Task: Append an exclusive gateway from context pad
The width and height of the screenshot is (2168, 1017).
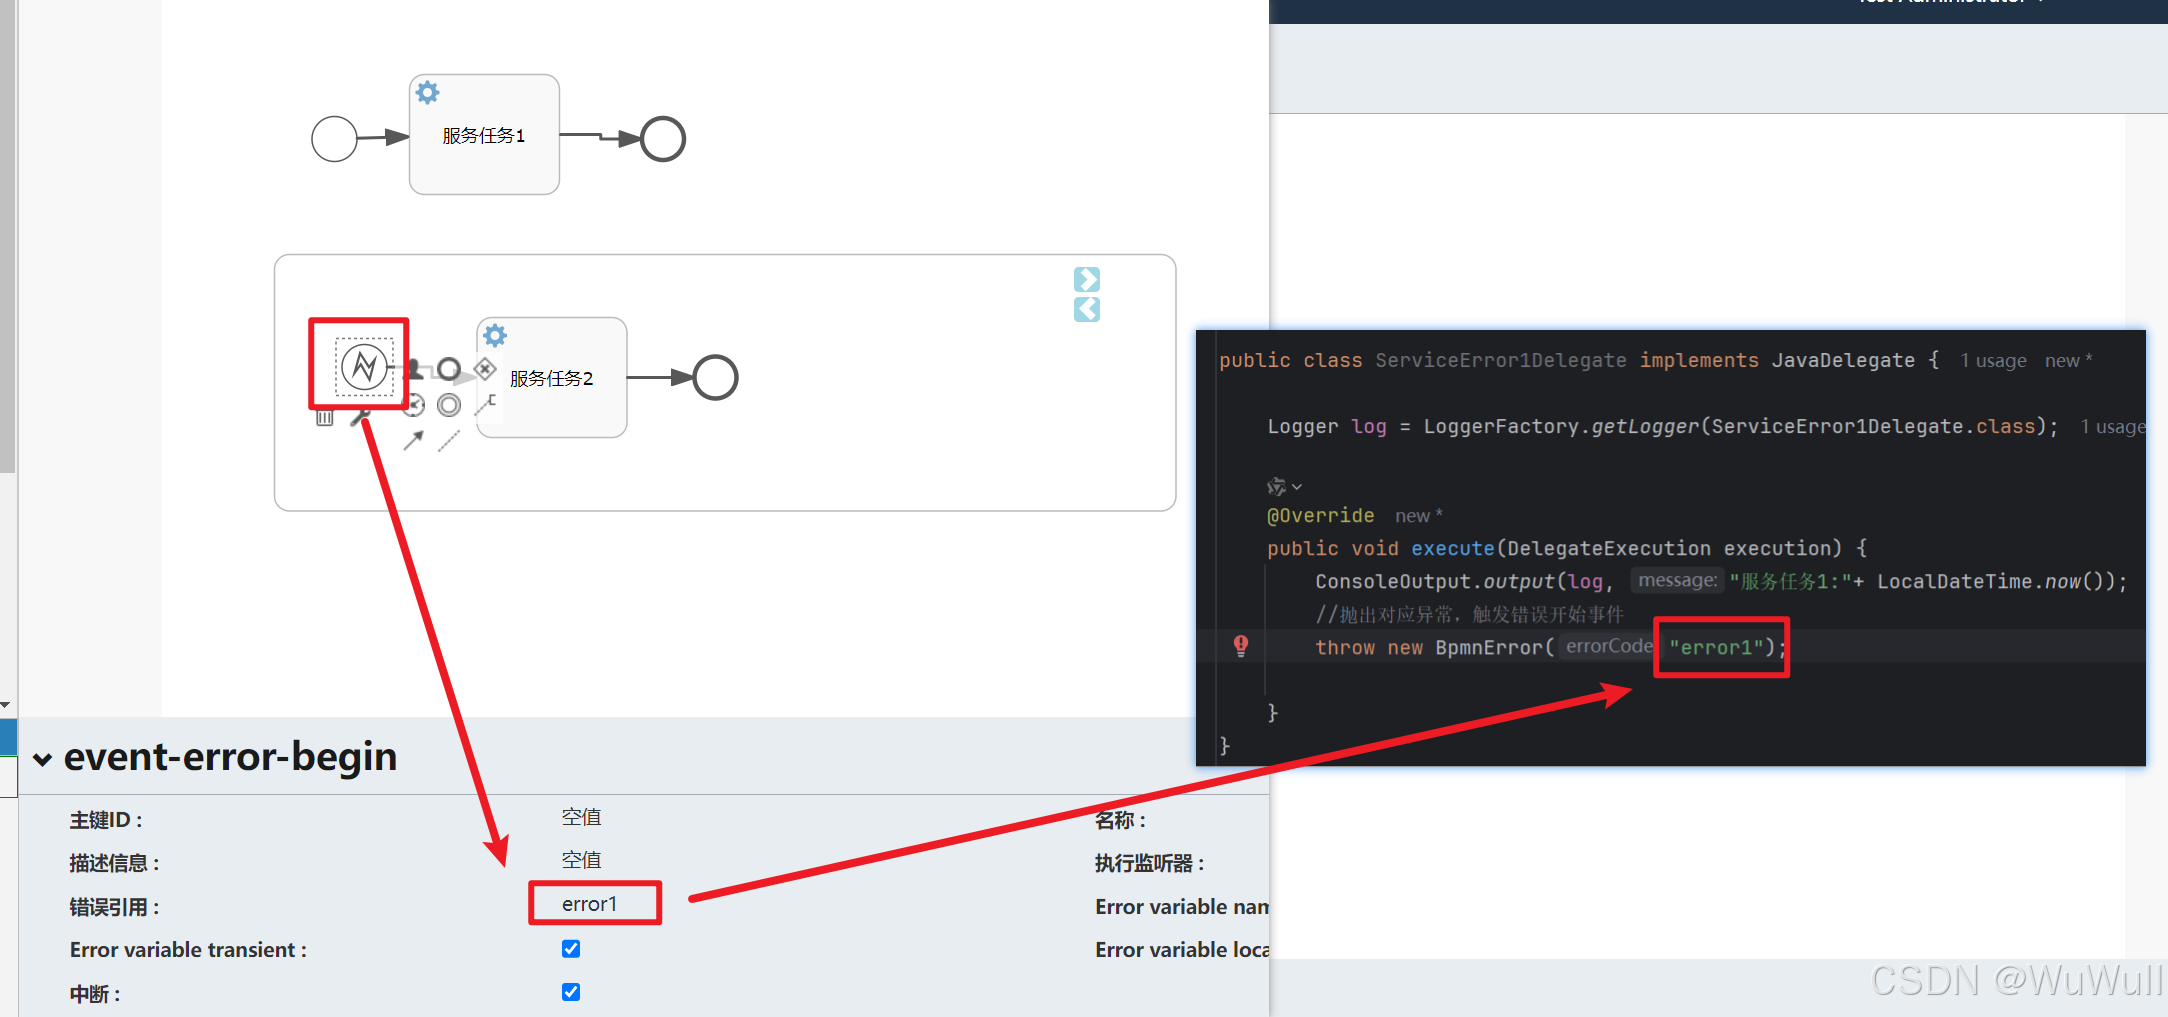Action: point(485,369)
